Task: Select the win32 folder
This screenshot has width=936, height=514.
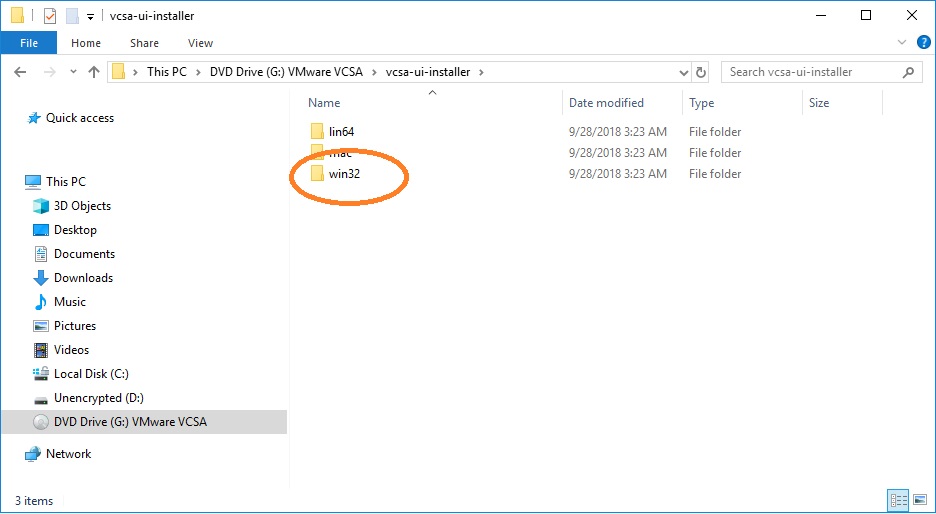Action: pos(344,174)
